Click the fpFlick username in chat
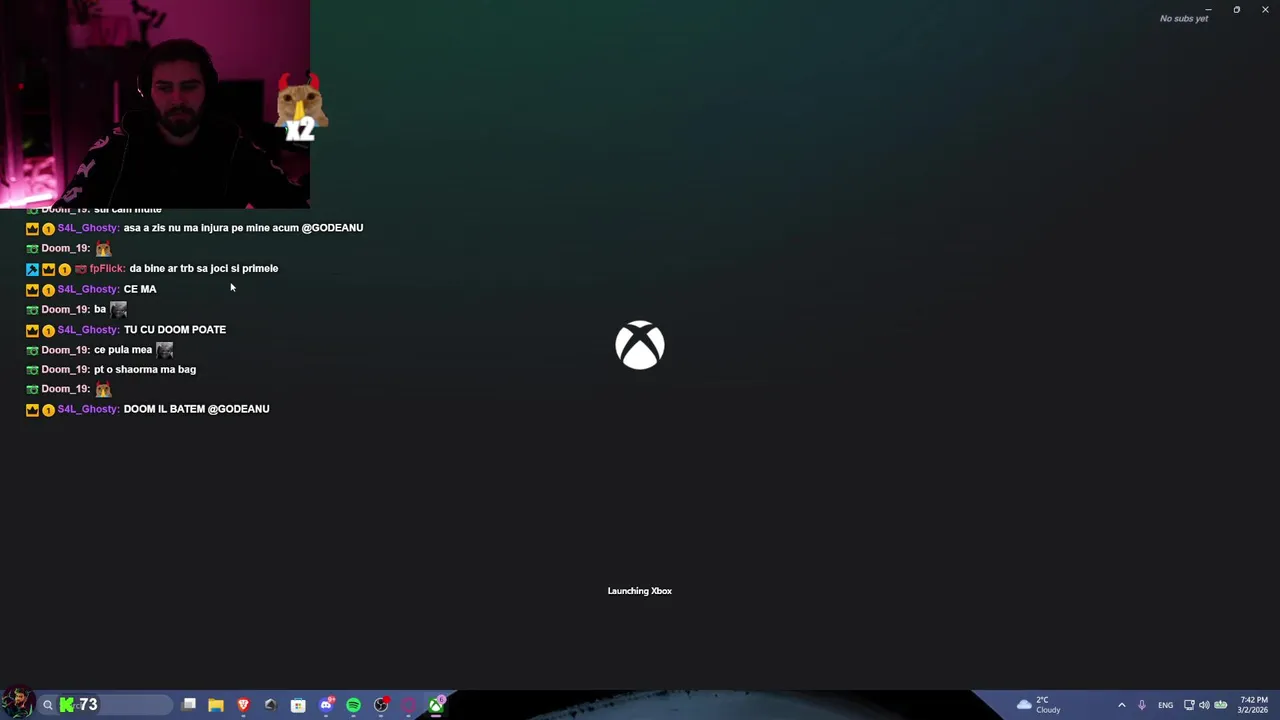 point(107,268)
